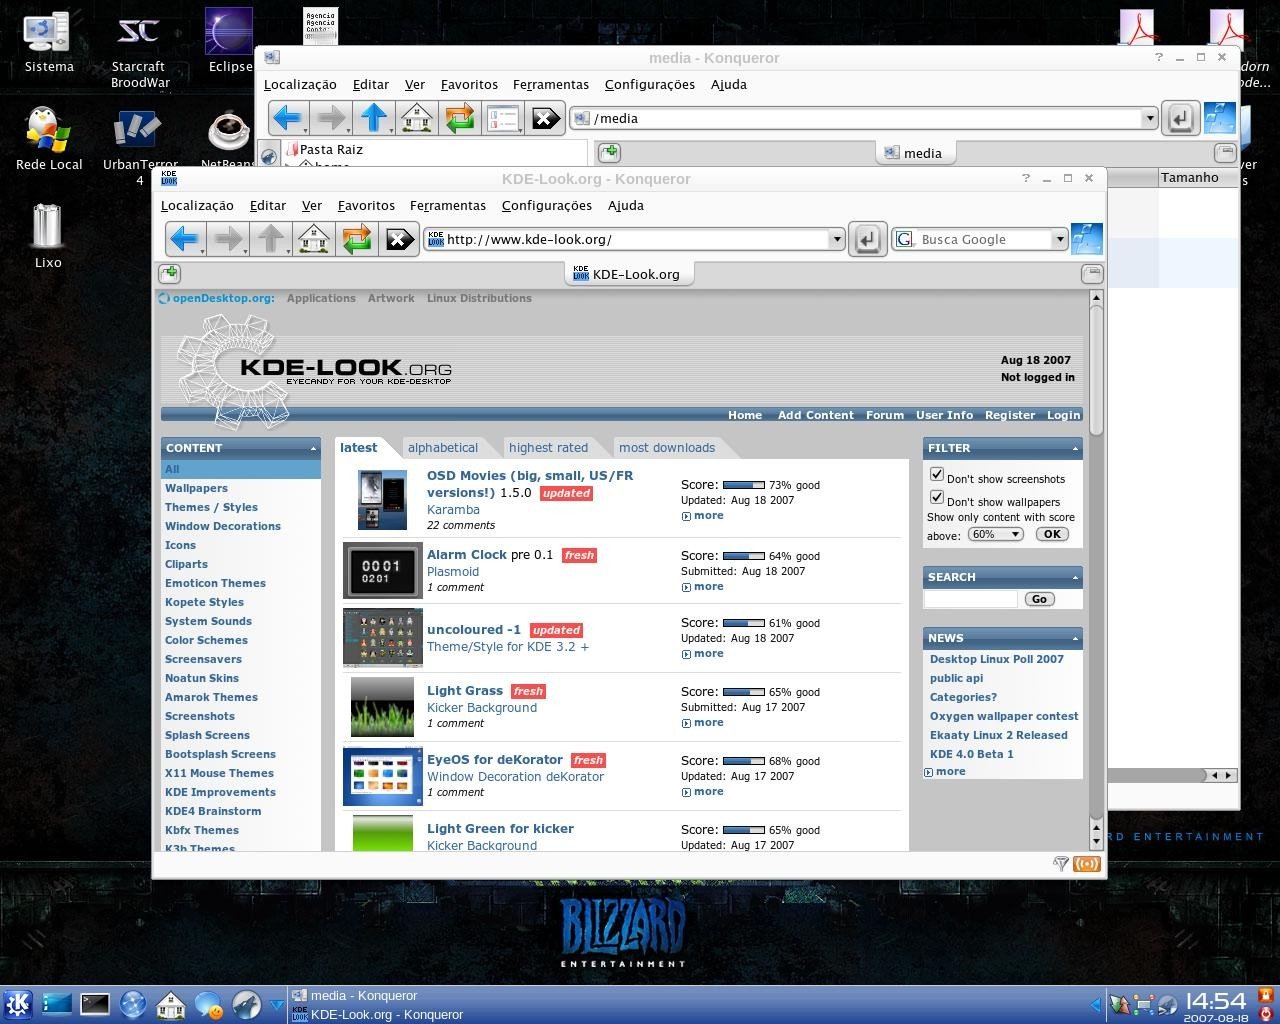Screen dimensions: 1280x1024
Task: Open media window location bar dropdown
Action: (x=1149, y=118)
